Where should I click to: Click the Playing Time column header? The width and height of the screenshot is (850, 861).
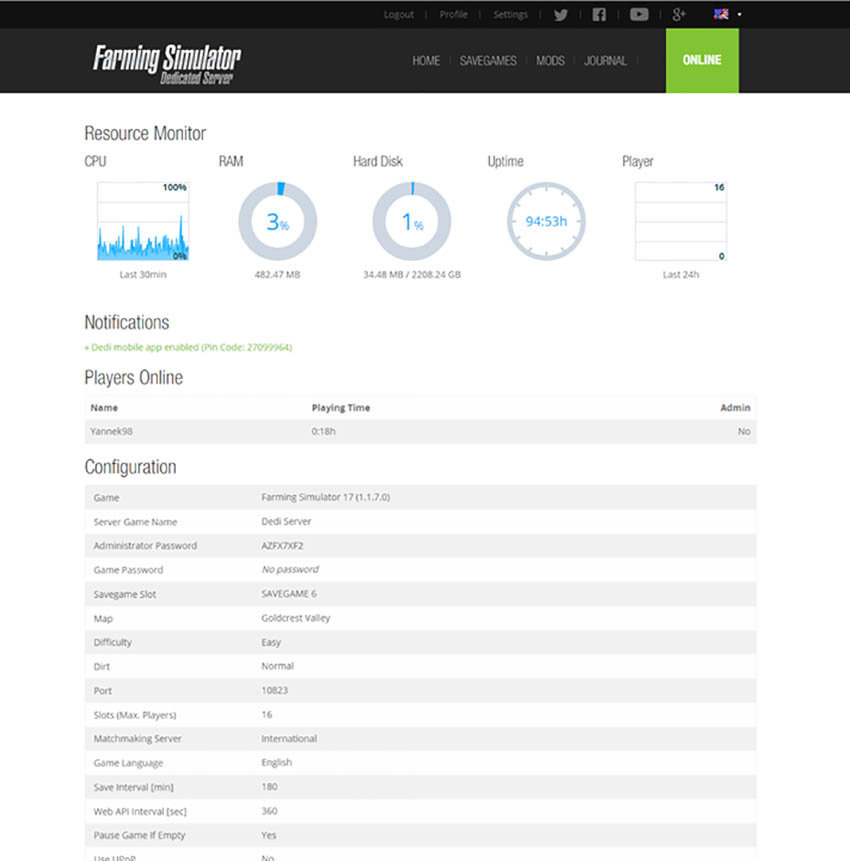pyautogui.click(x=341, y=407)
